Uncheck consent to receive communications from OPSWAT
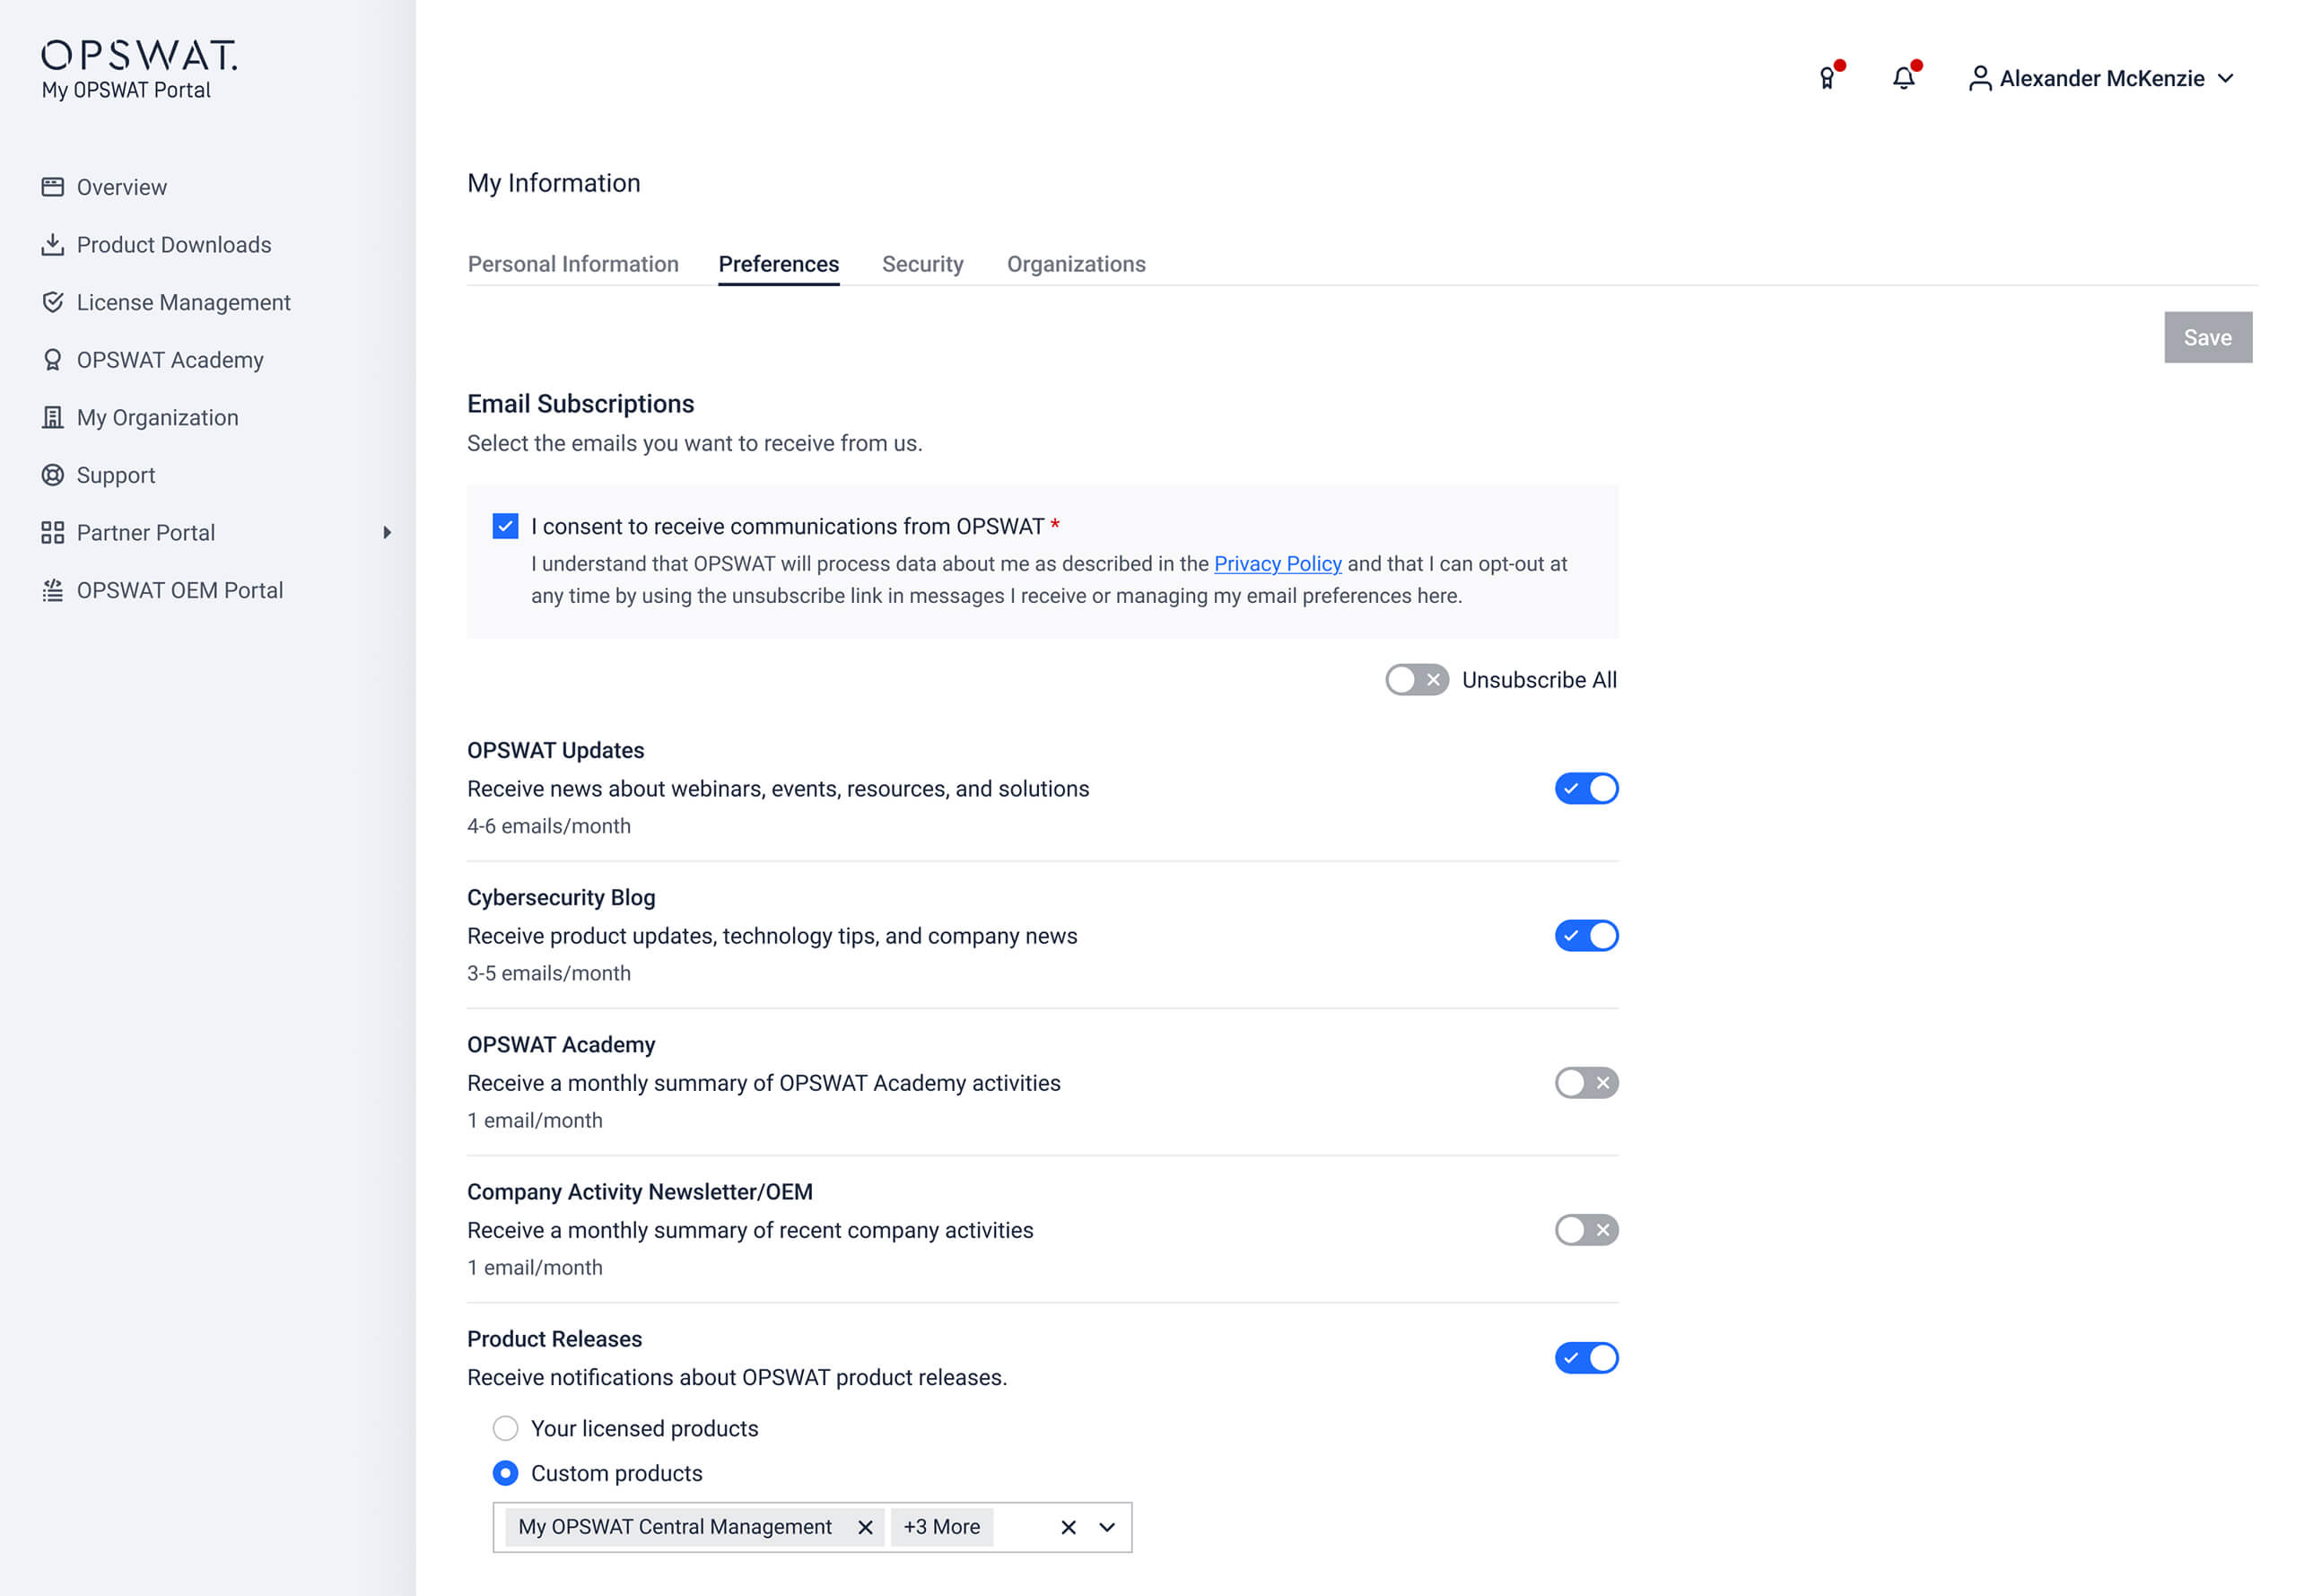 point(505,526)
